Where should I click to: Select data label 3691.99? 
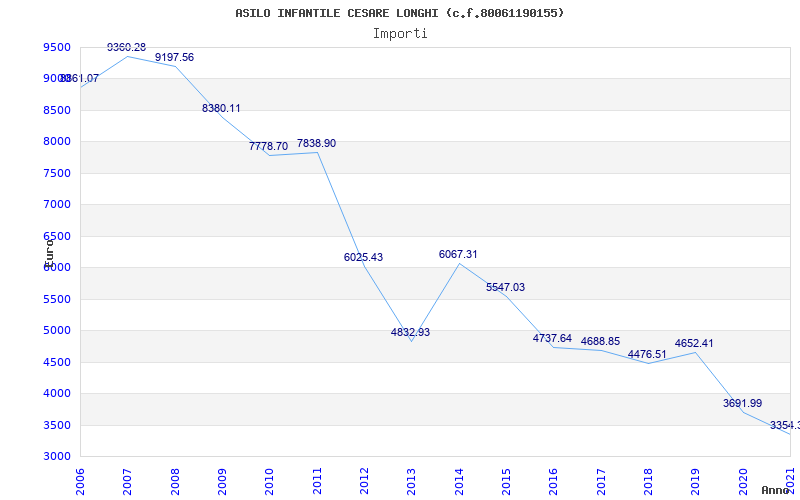tap(742, 403)
